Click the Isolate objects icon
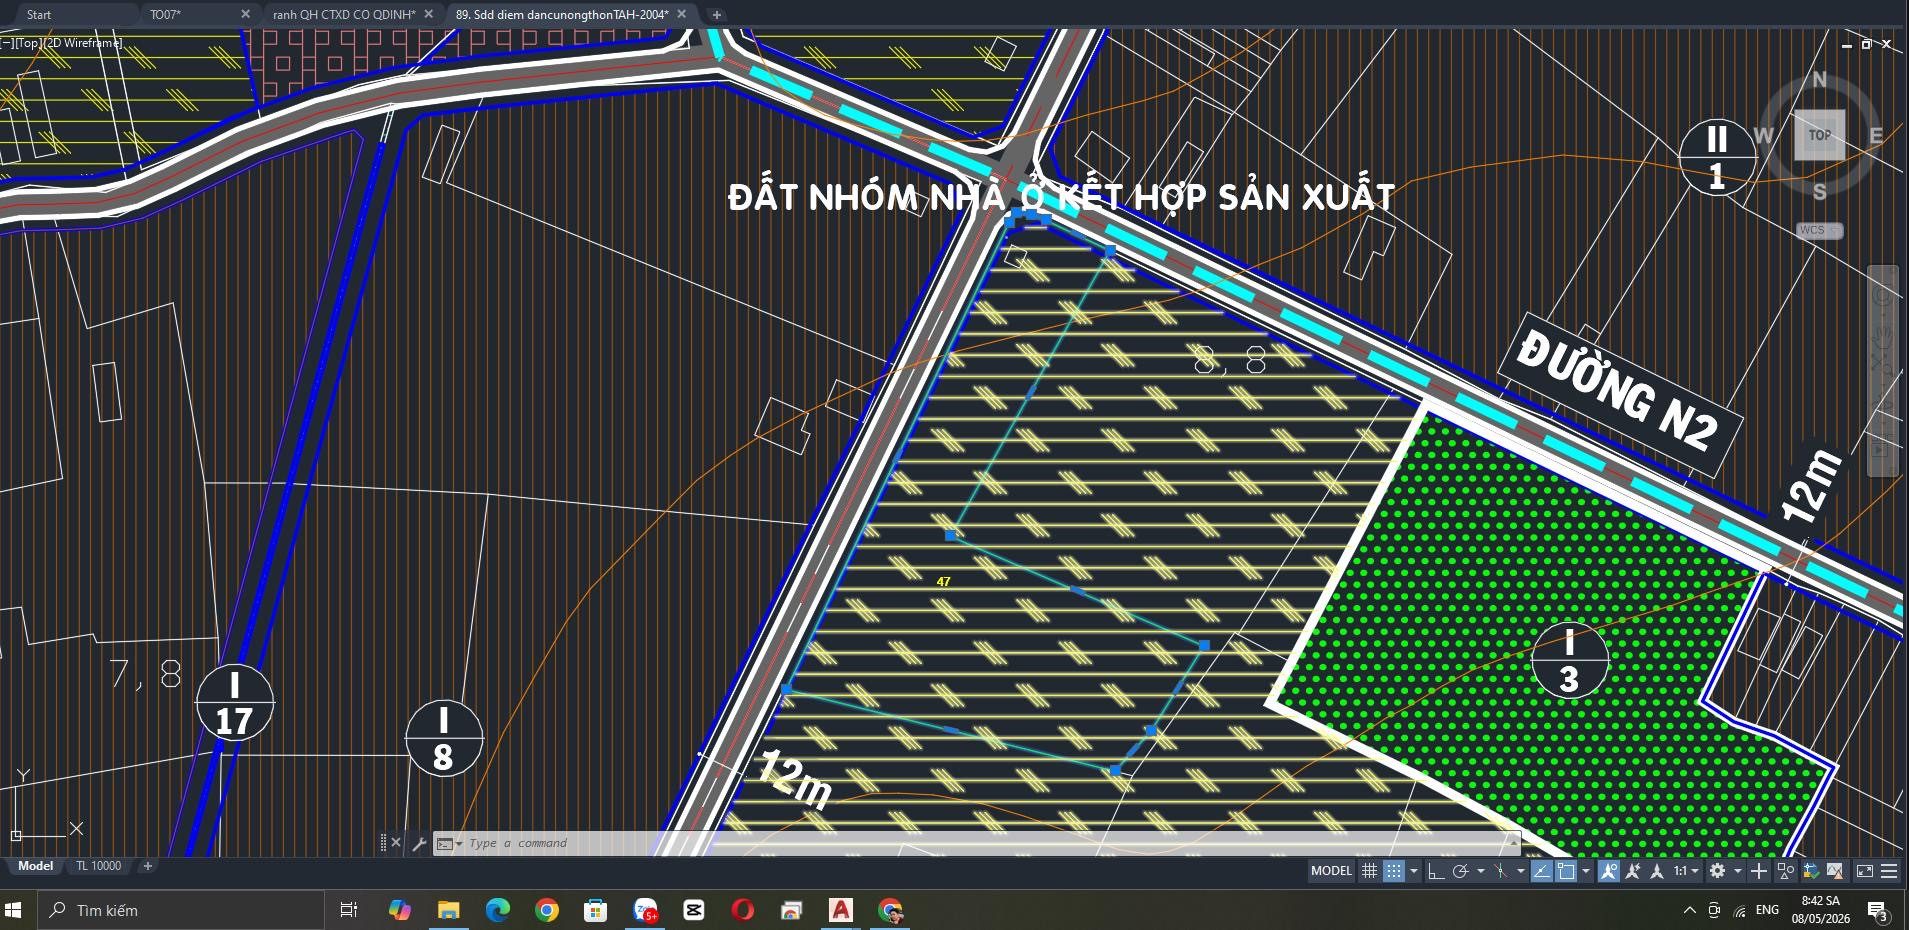This screenshot has width=1909, height=930. [x=1785, y=871]
